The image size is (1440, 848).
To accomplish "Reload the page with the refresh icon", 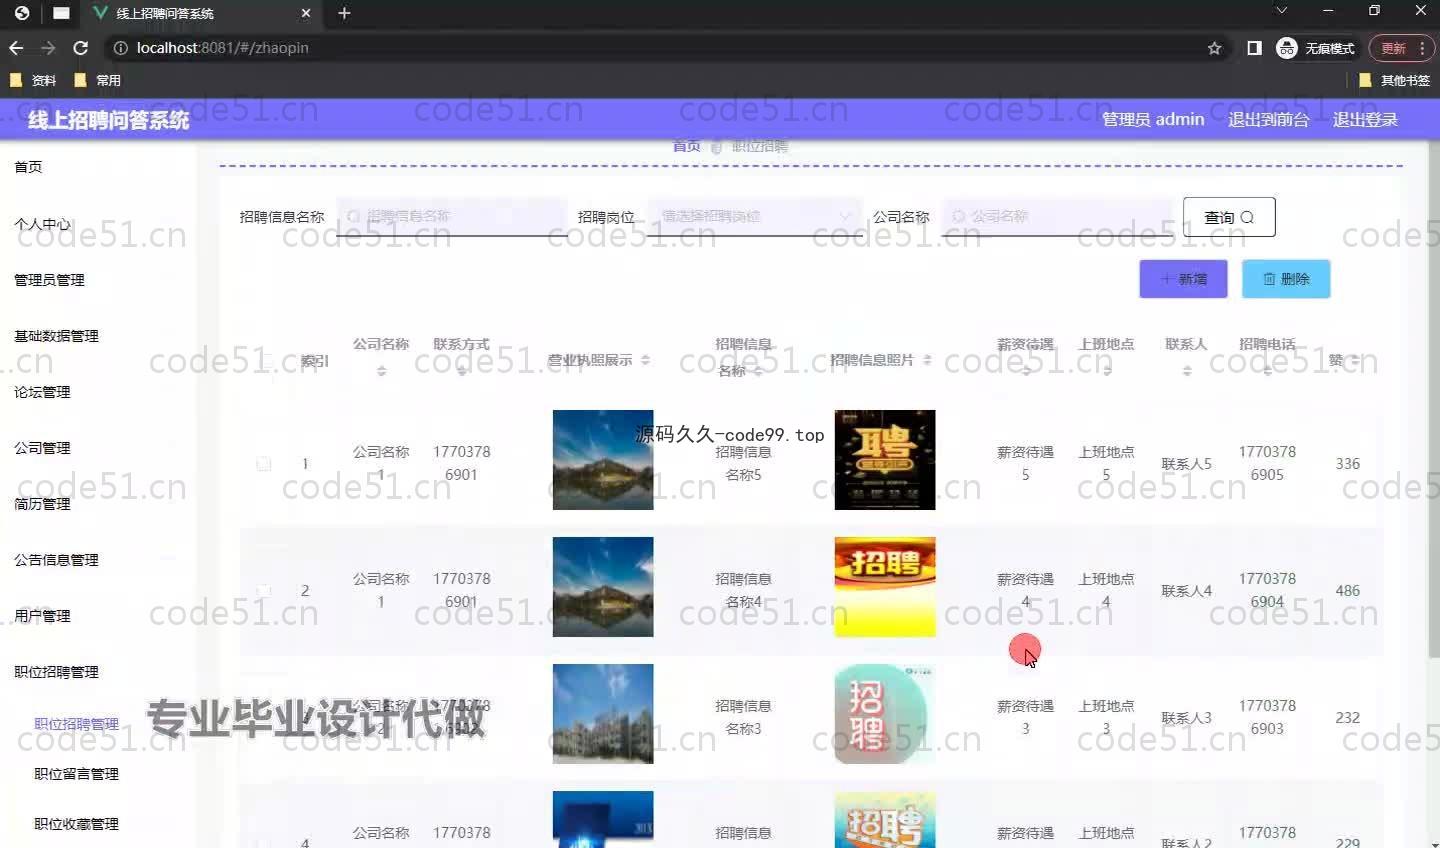I will click(x=81, y=48).
